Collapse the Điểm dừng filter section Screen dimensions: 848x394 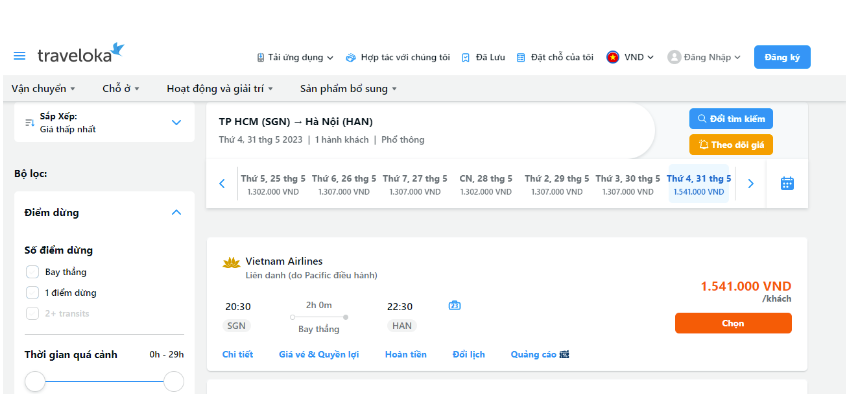[176, 212]
